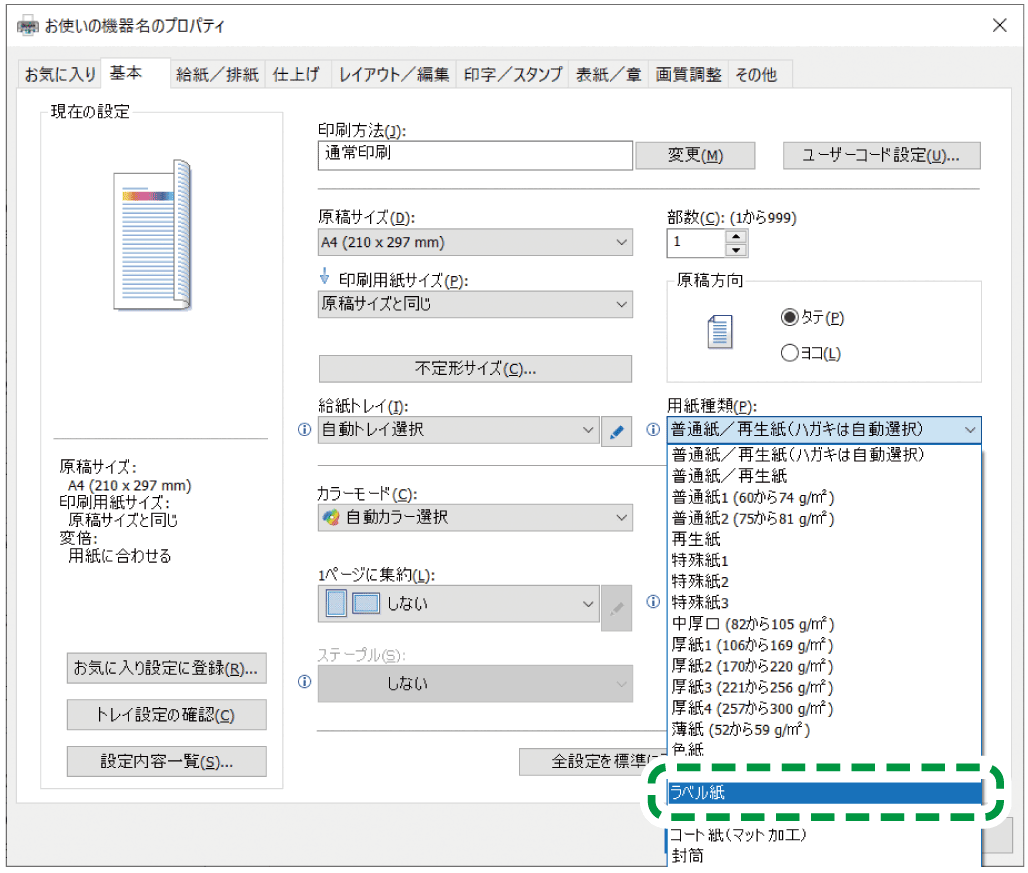The width and height of the screenshot is (1028, 873).
Task: Click the printer icon in the title bar
Action: coord(26,25)
